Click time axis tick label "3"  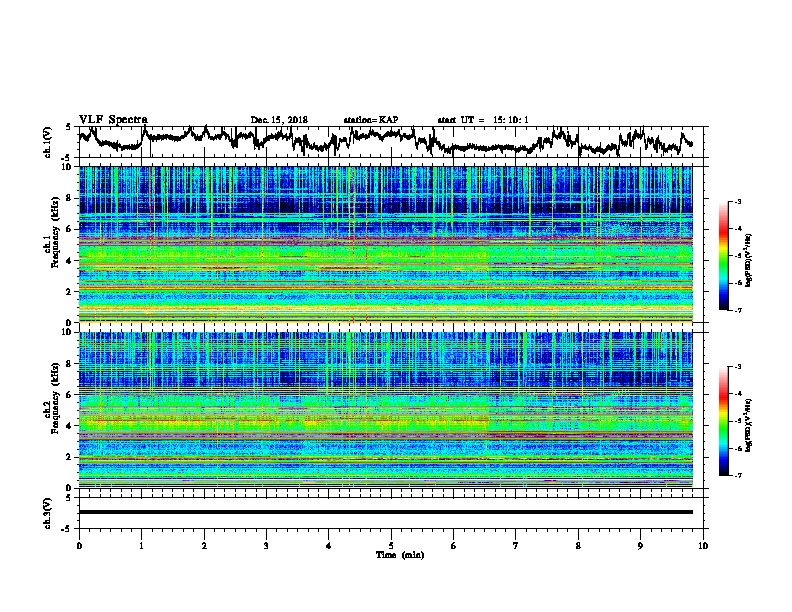pyautogui.click(x=266, y=546)
